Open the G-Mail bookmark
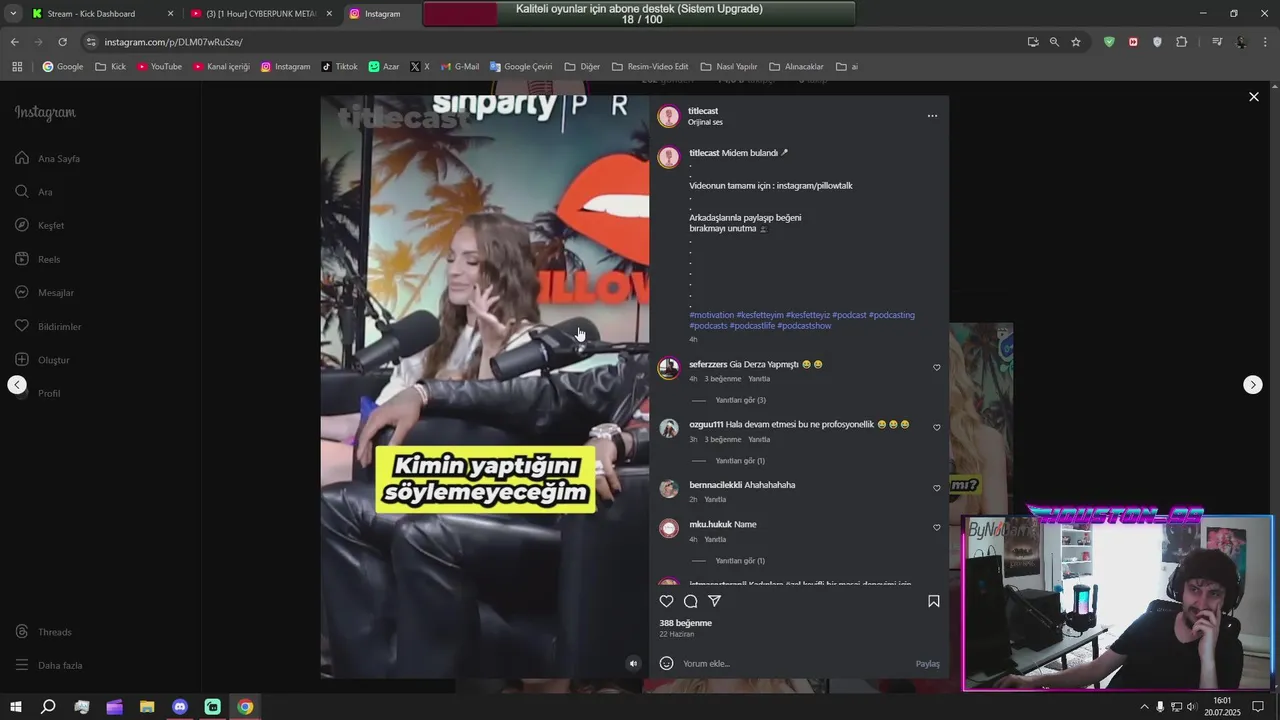This screenshot has height=720, width=1280. coord(460,67)
